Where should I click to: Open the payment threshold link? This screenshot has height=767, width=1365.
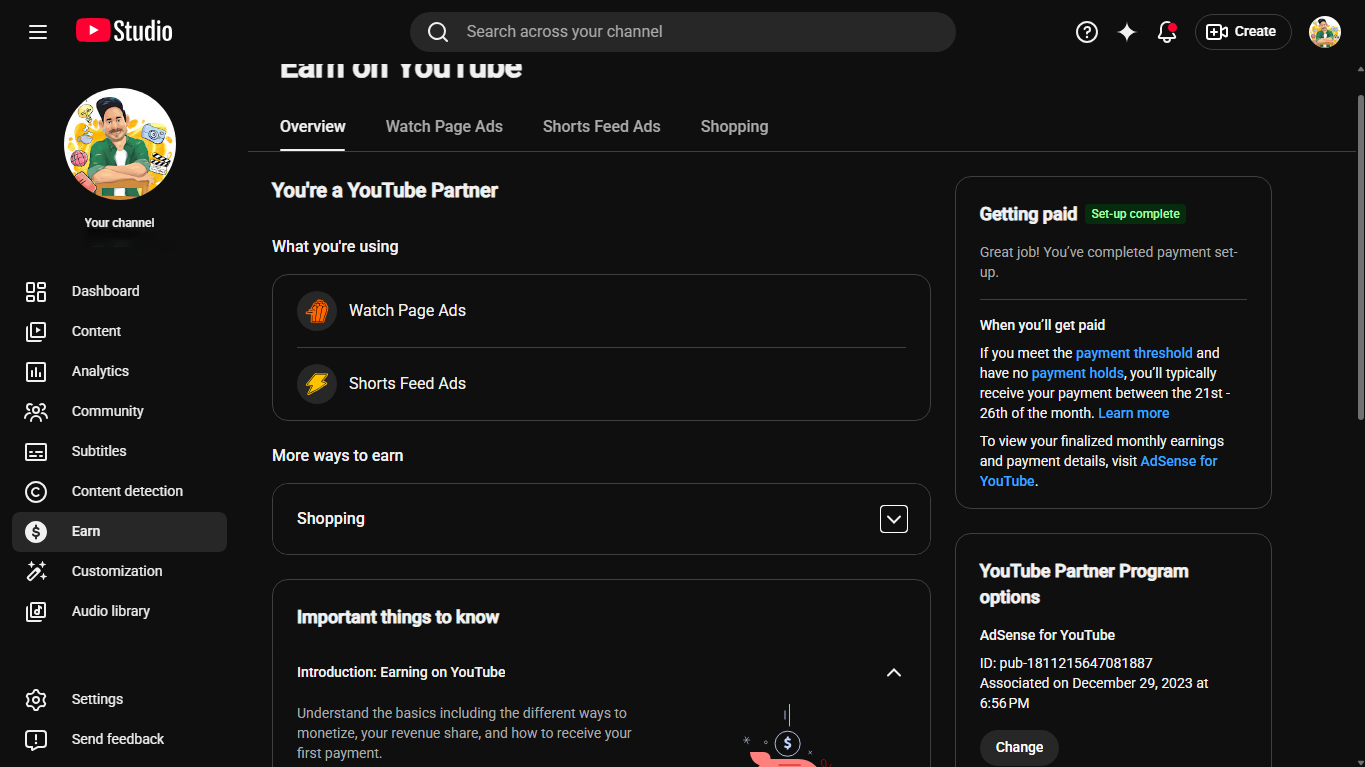(x=1134, y=353)
